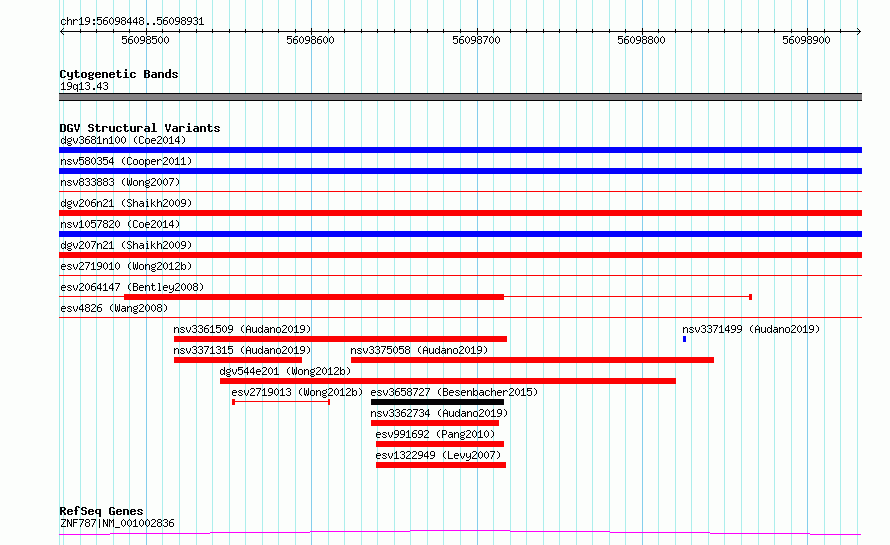This screenshot has height=545, width=890.
Task: Select the red bar under nsv3361509
Action: pyautogui.click(x=341, y=339)
